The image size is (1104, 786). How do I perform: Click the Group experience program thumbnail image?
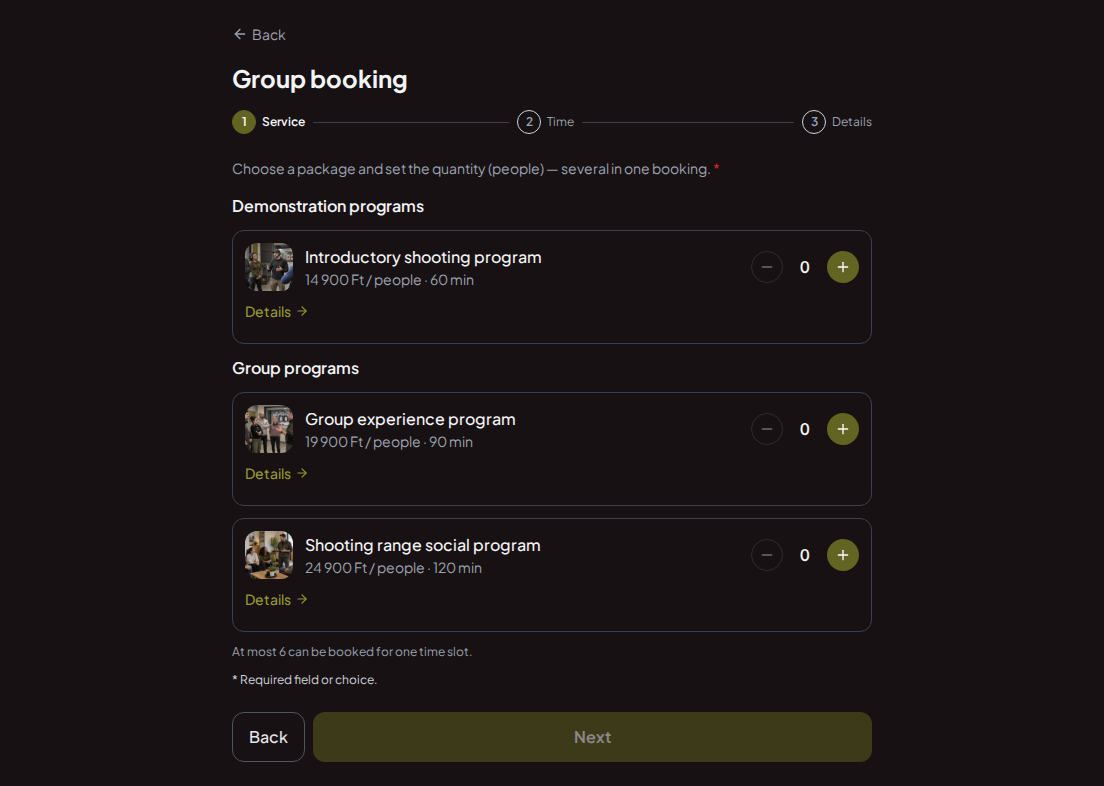coord(269,429)
